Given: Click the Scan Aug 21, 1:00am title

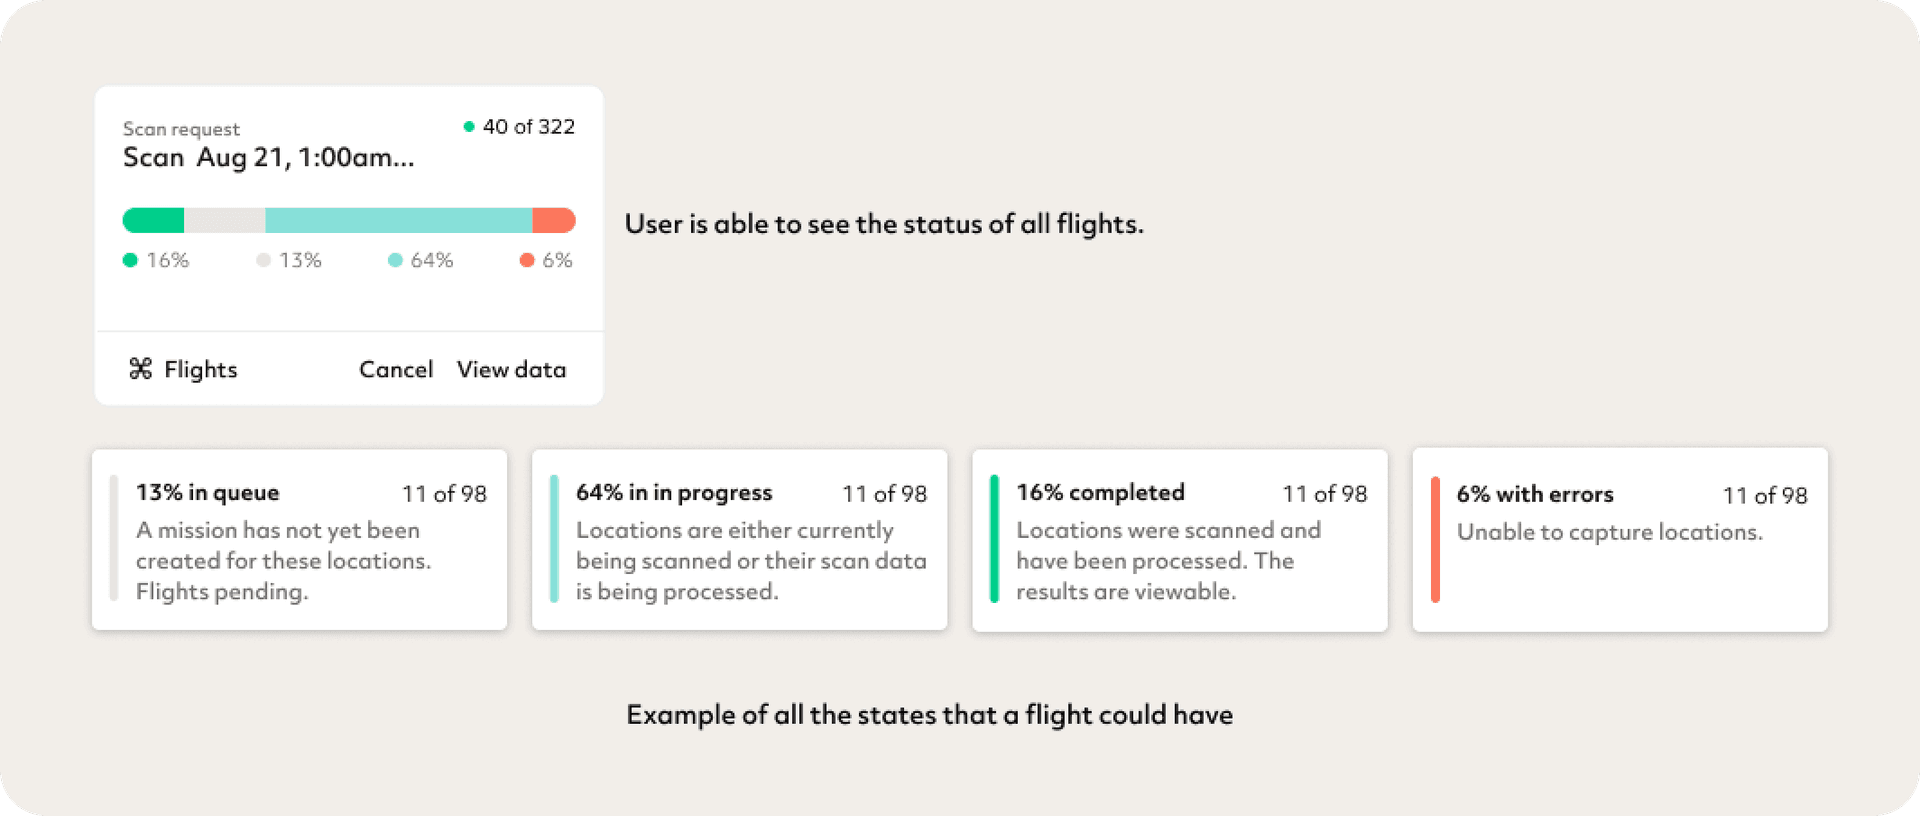Looking at the screenshot, I should click(x=268, y=158).
